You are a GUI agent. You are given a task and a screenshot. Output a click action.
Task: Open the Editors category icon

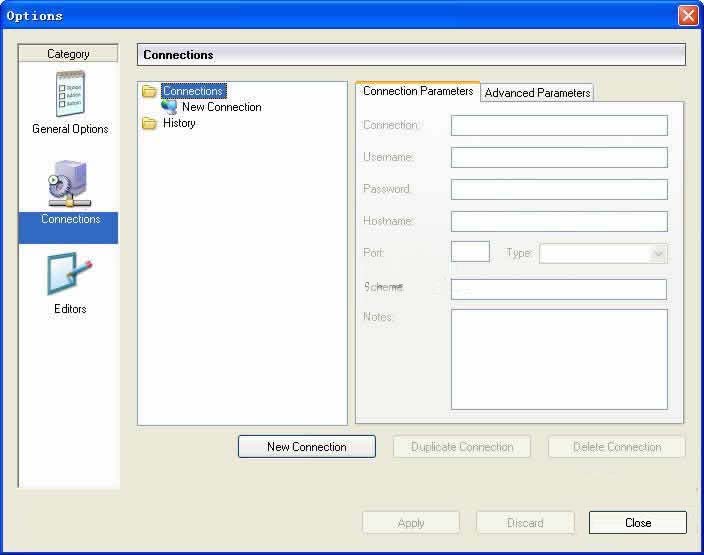tap(69, 275)
